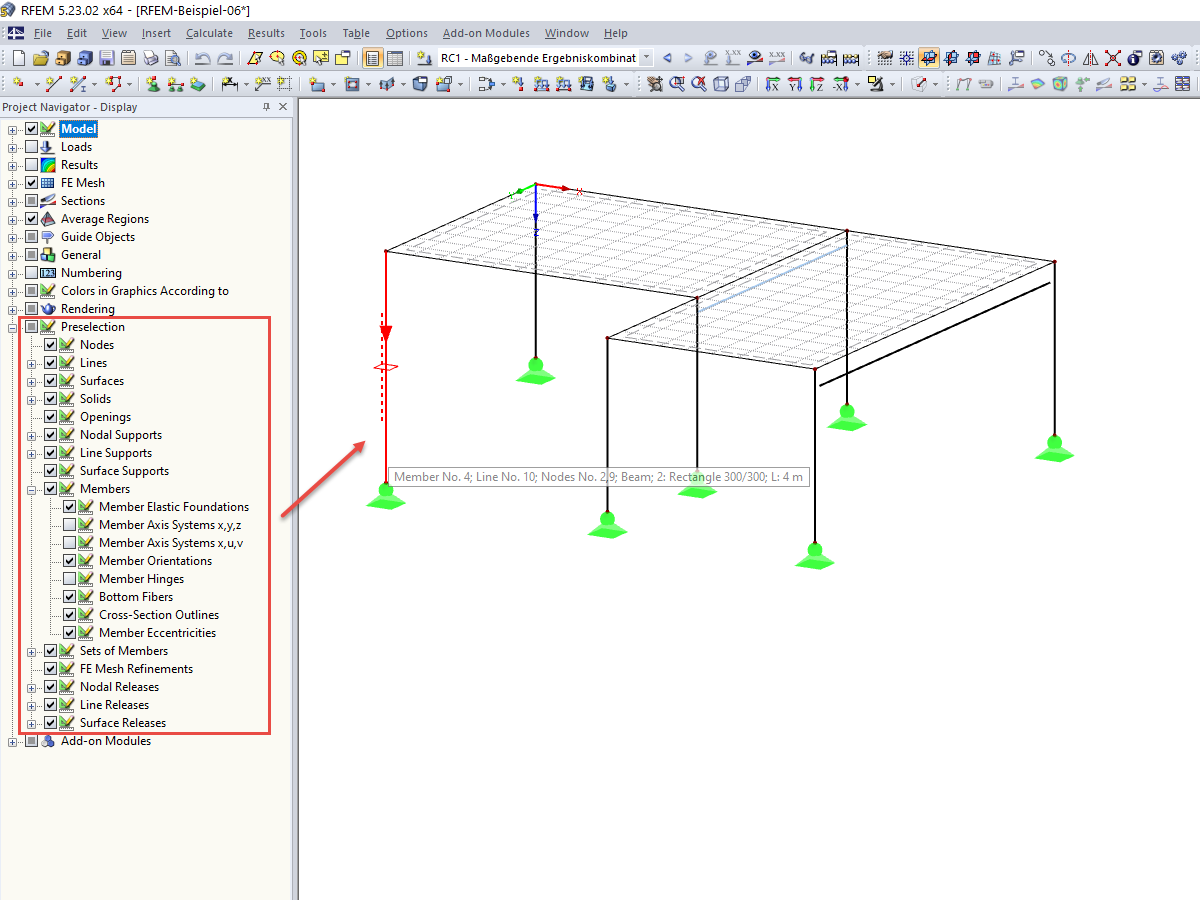Image resolution: width=1200 pixels, height=900 pixels.
Task: Click the Zoom Window magnifier icon
Action: click(676, 84)
